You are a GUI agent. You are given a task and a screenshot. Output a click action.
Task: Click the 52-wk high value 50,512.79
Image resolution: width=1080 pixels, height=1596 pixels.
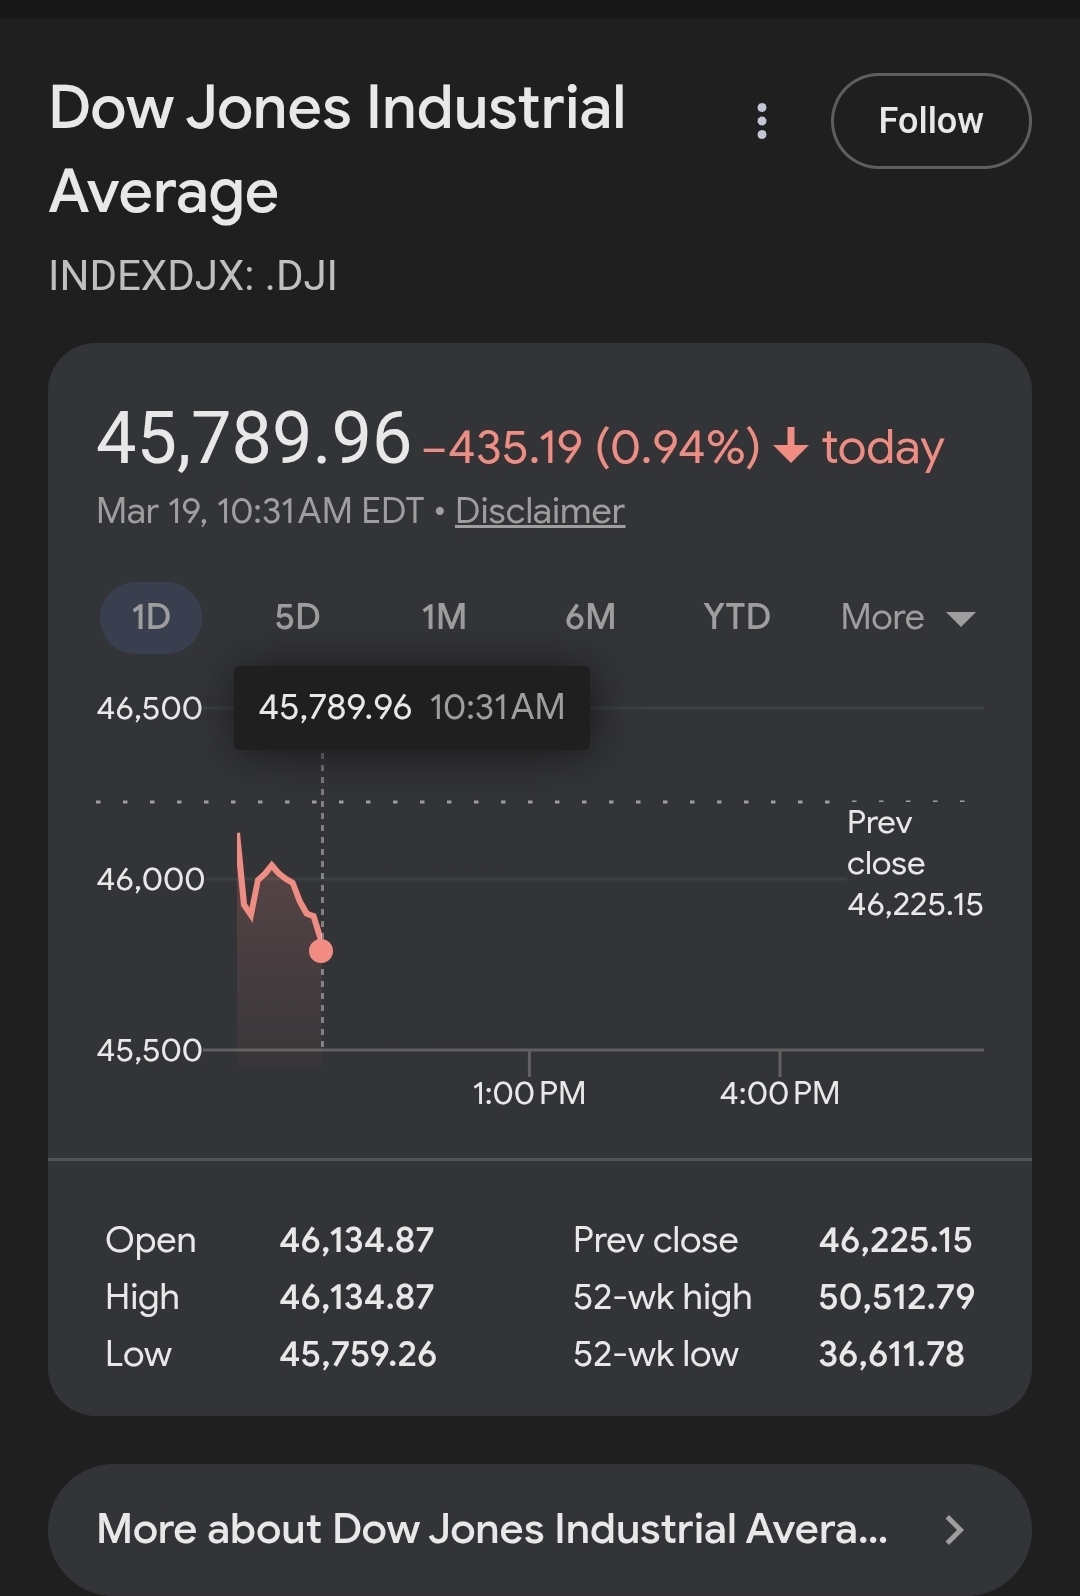pyautogui.click(x=896, y=1297)
